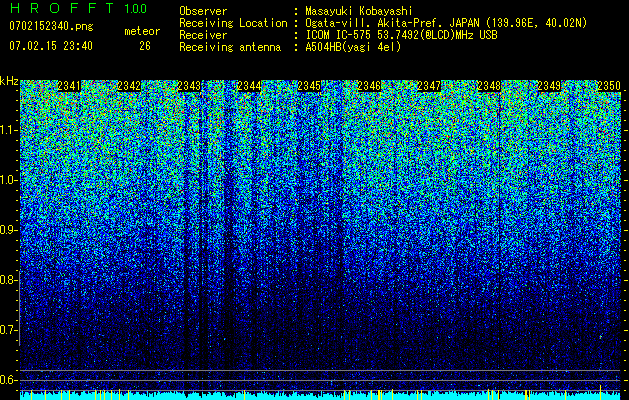629x400 pixels.
Task: Click the meteor label above the count
Action: pyautogui.click(x=142, y=31)
